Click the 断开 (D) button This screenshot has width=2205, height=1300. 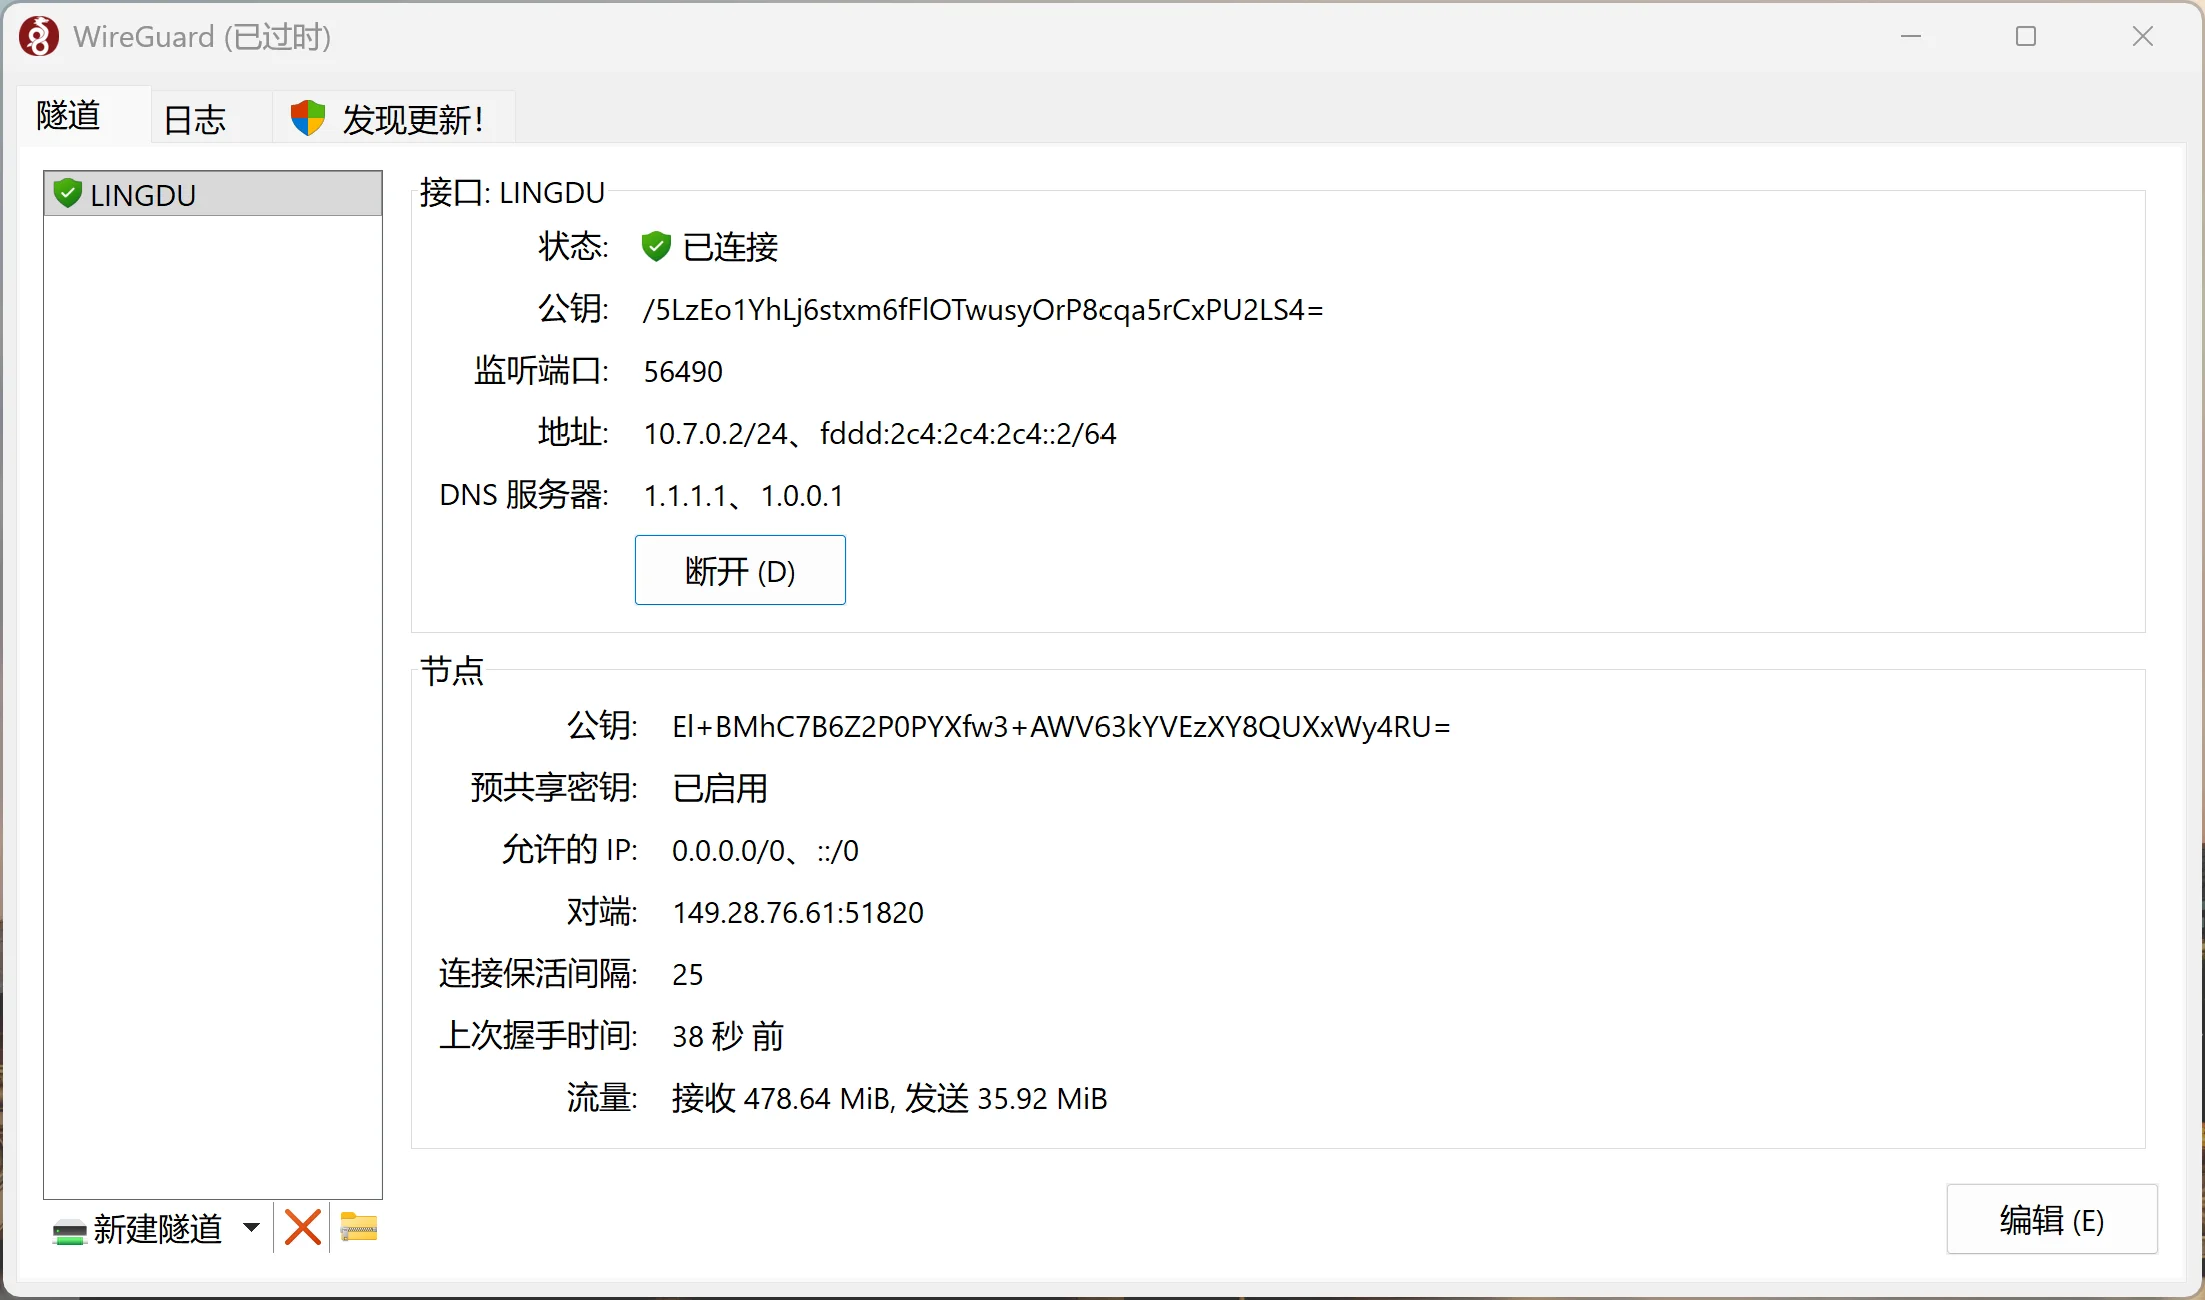(740, 570)
